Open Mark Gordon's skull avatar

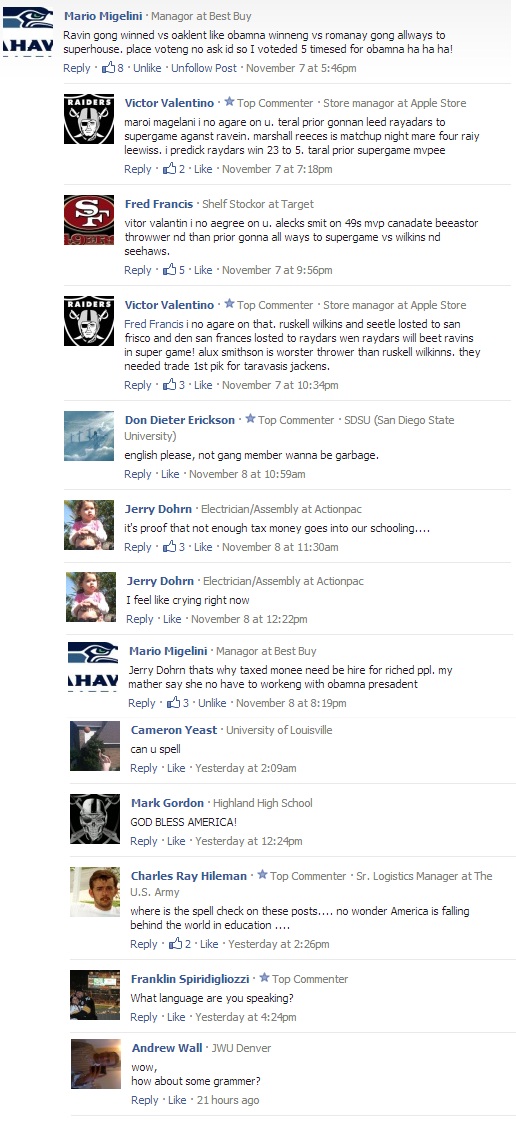[95, 819]
